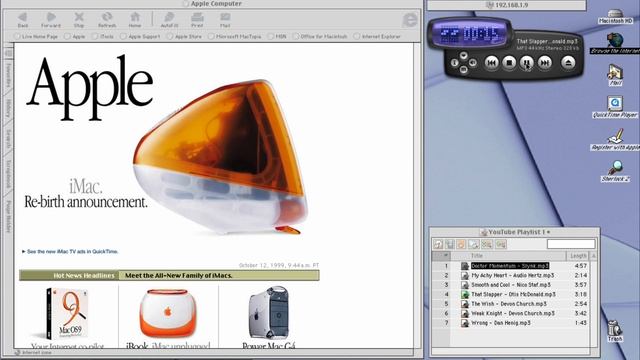
Task: Click second icon in playlist toolbar
Action: point(449,244)
